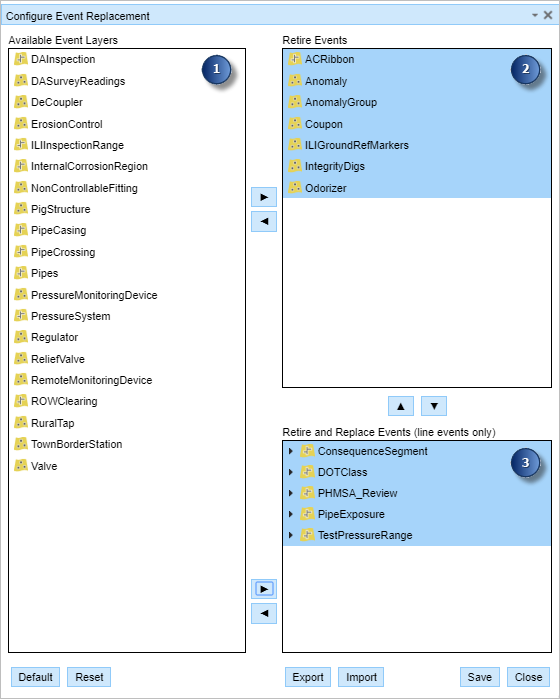Select ILIGroundRefMarkers in Retire Events
The image size is (560, 699).
click(x=417, y=145)
